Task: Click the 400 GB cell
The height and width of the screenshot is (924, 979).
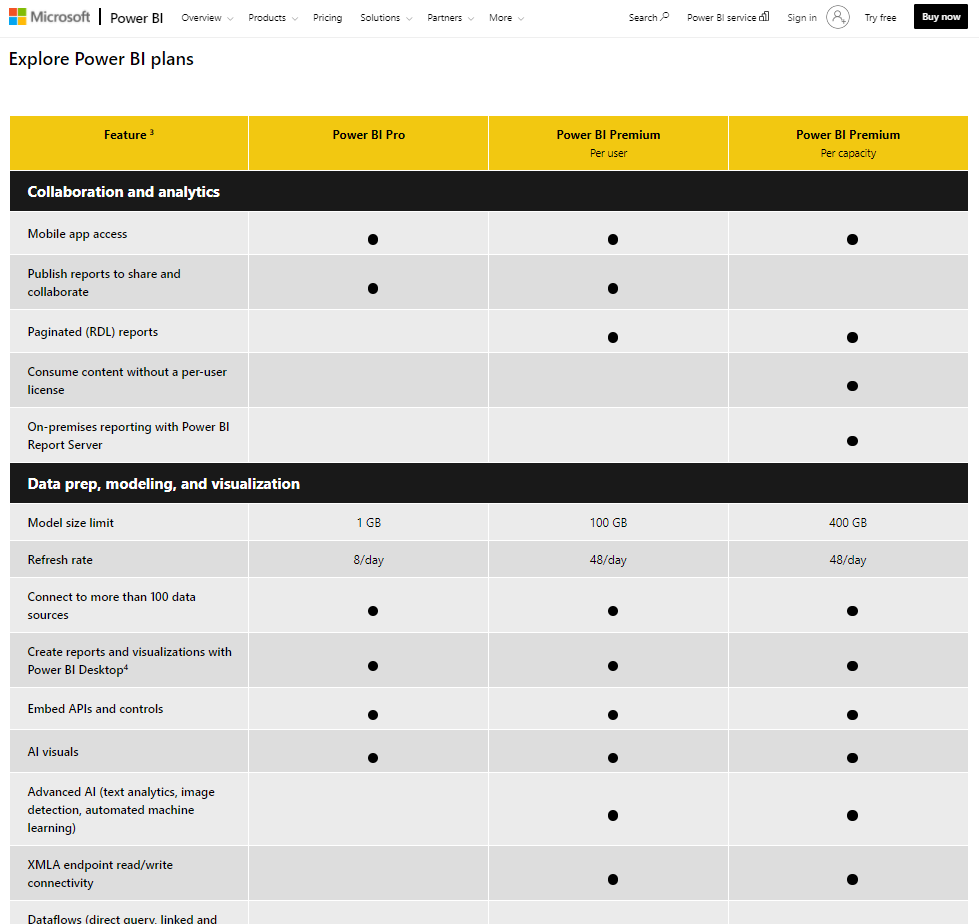Action: click(x=848, y=523)
